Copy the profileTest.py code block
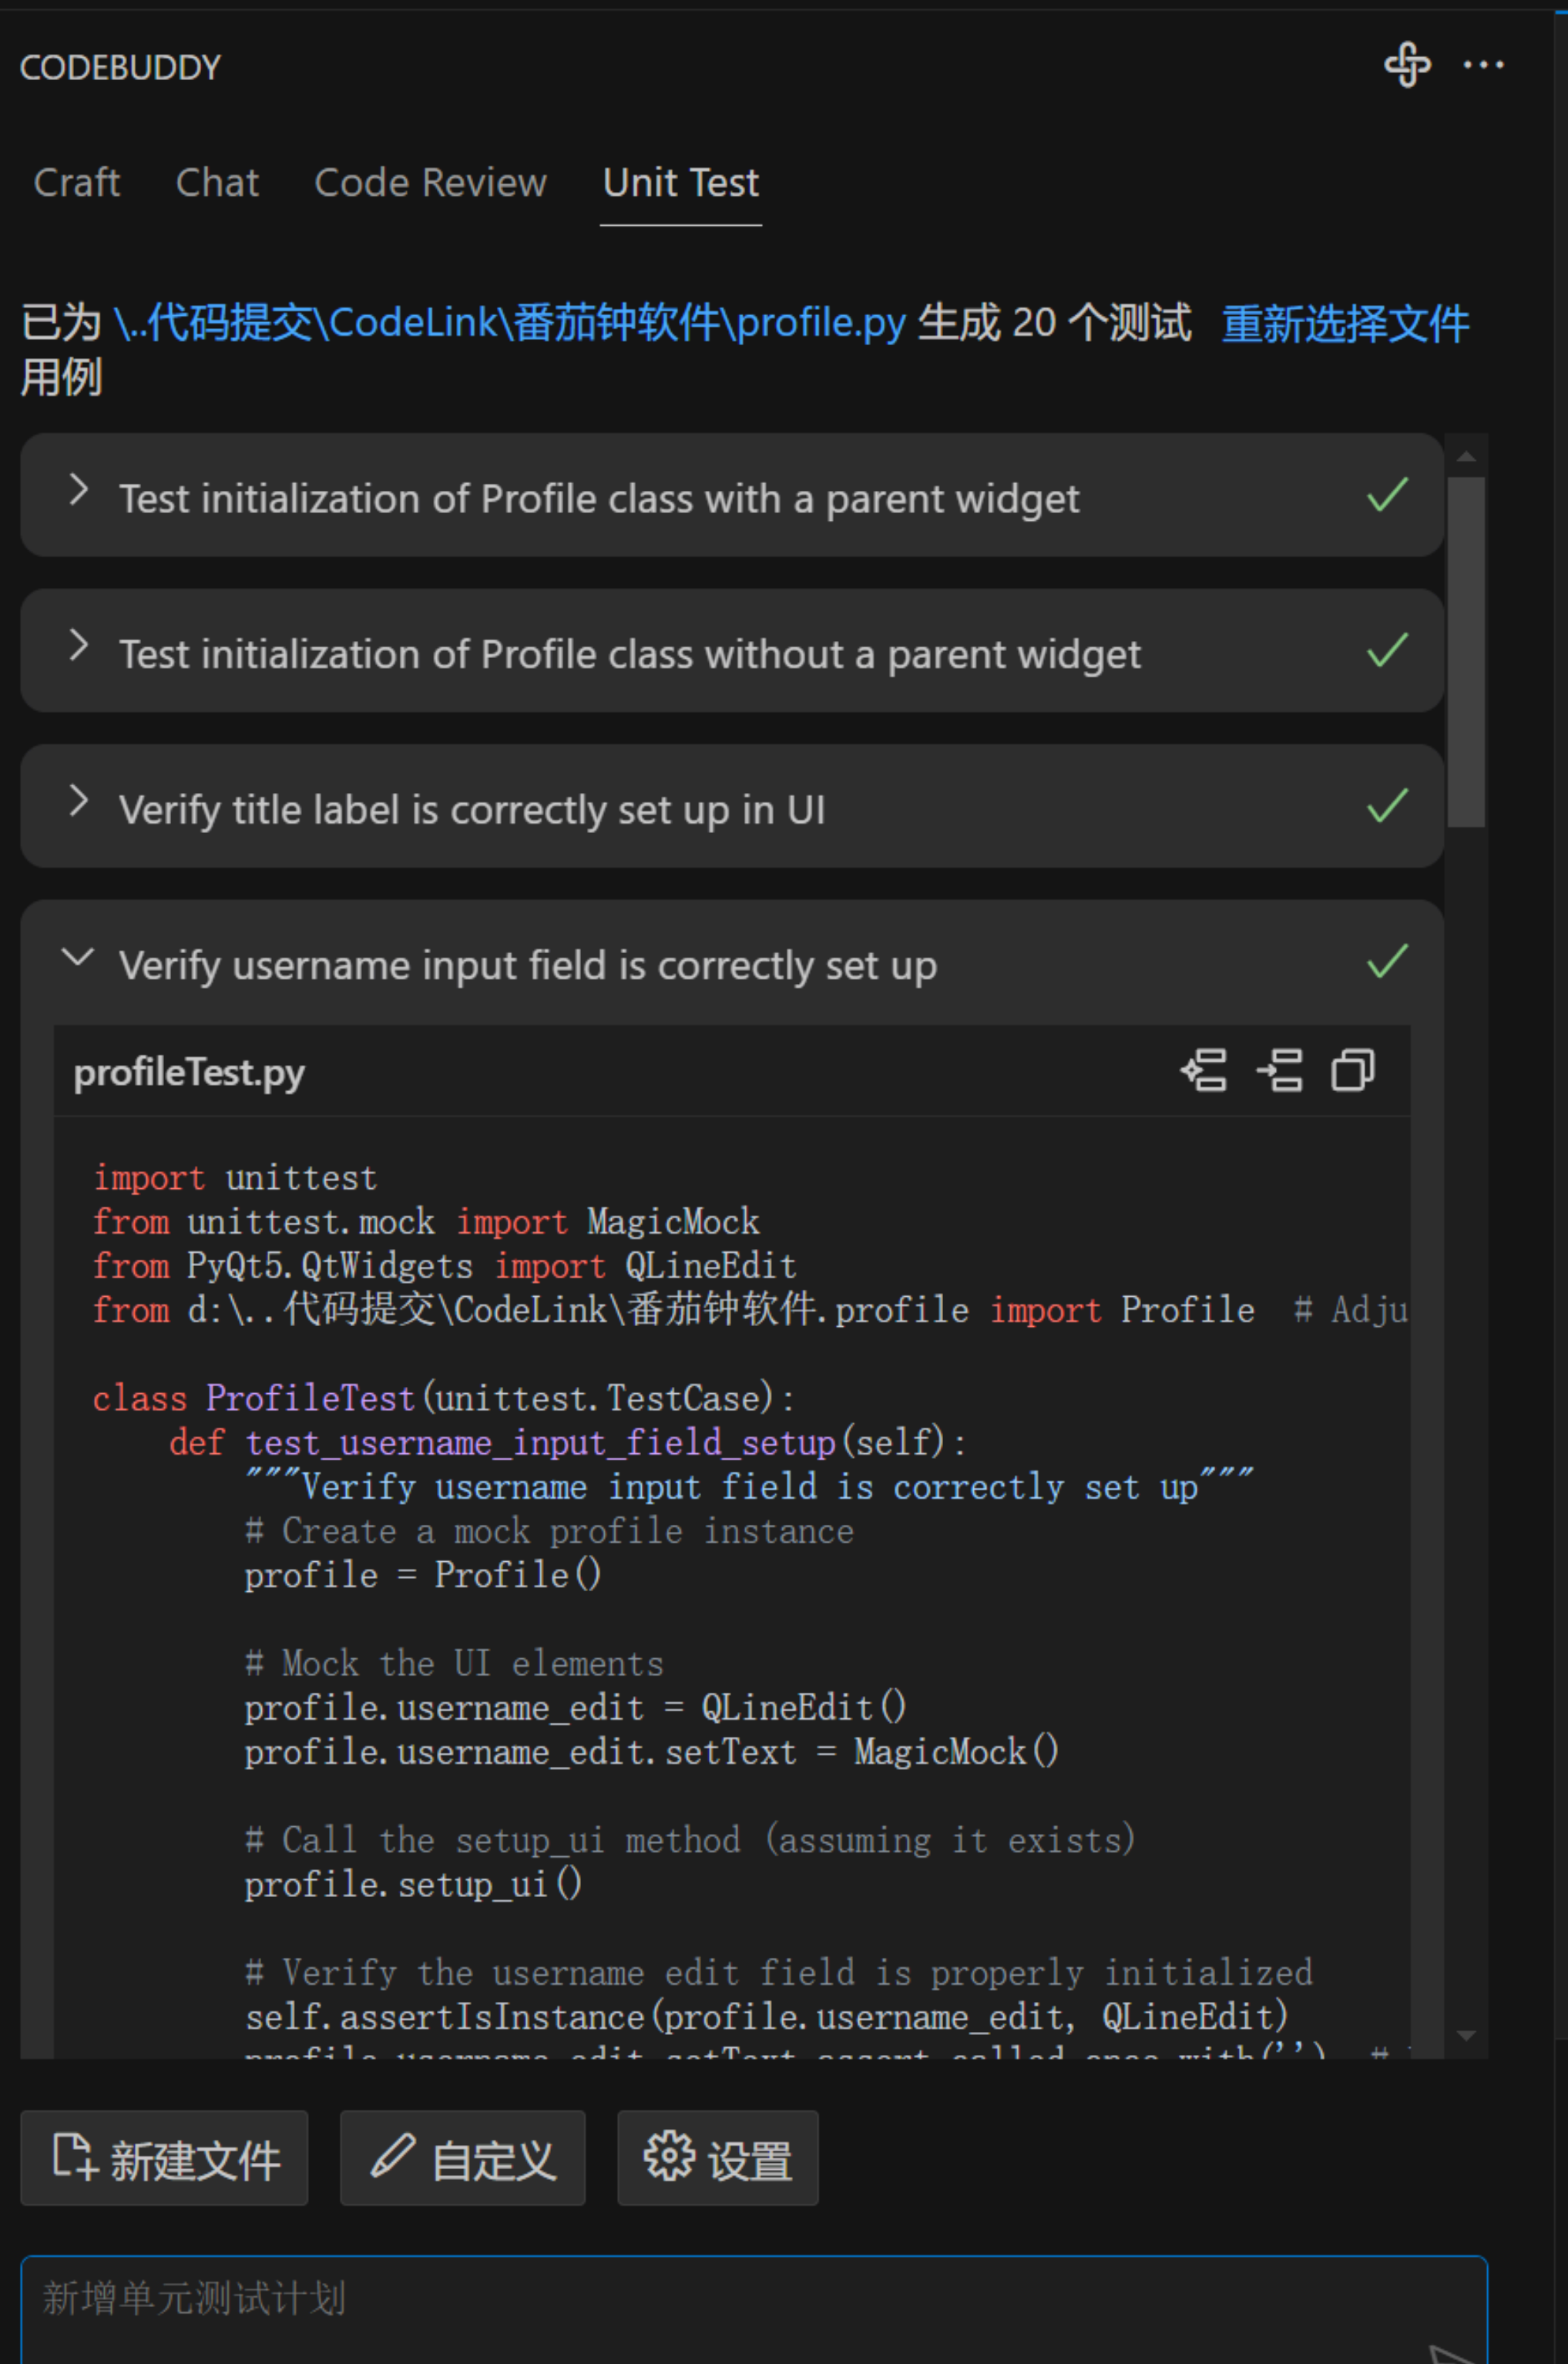 (1352, 1071)
